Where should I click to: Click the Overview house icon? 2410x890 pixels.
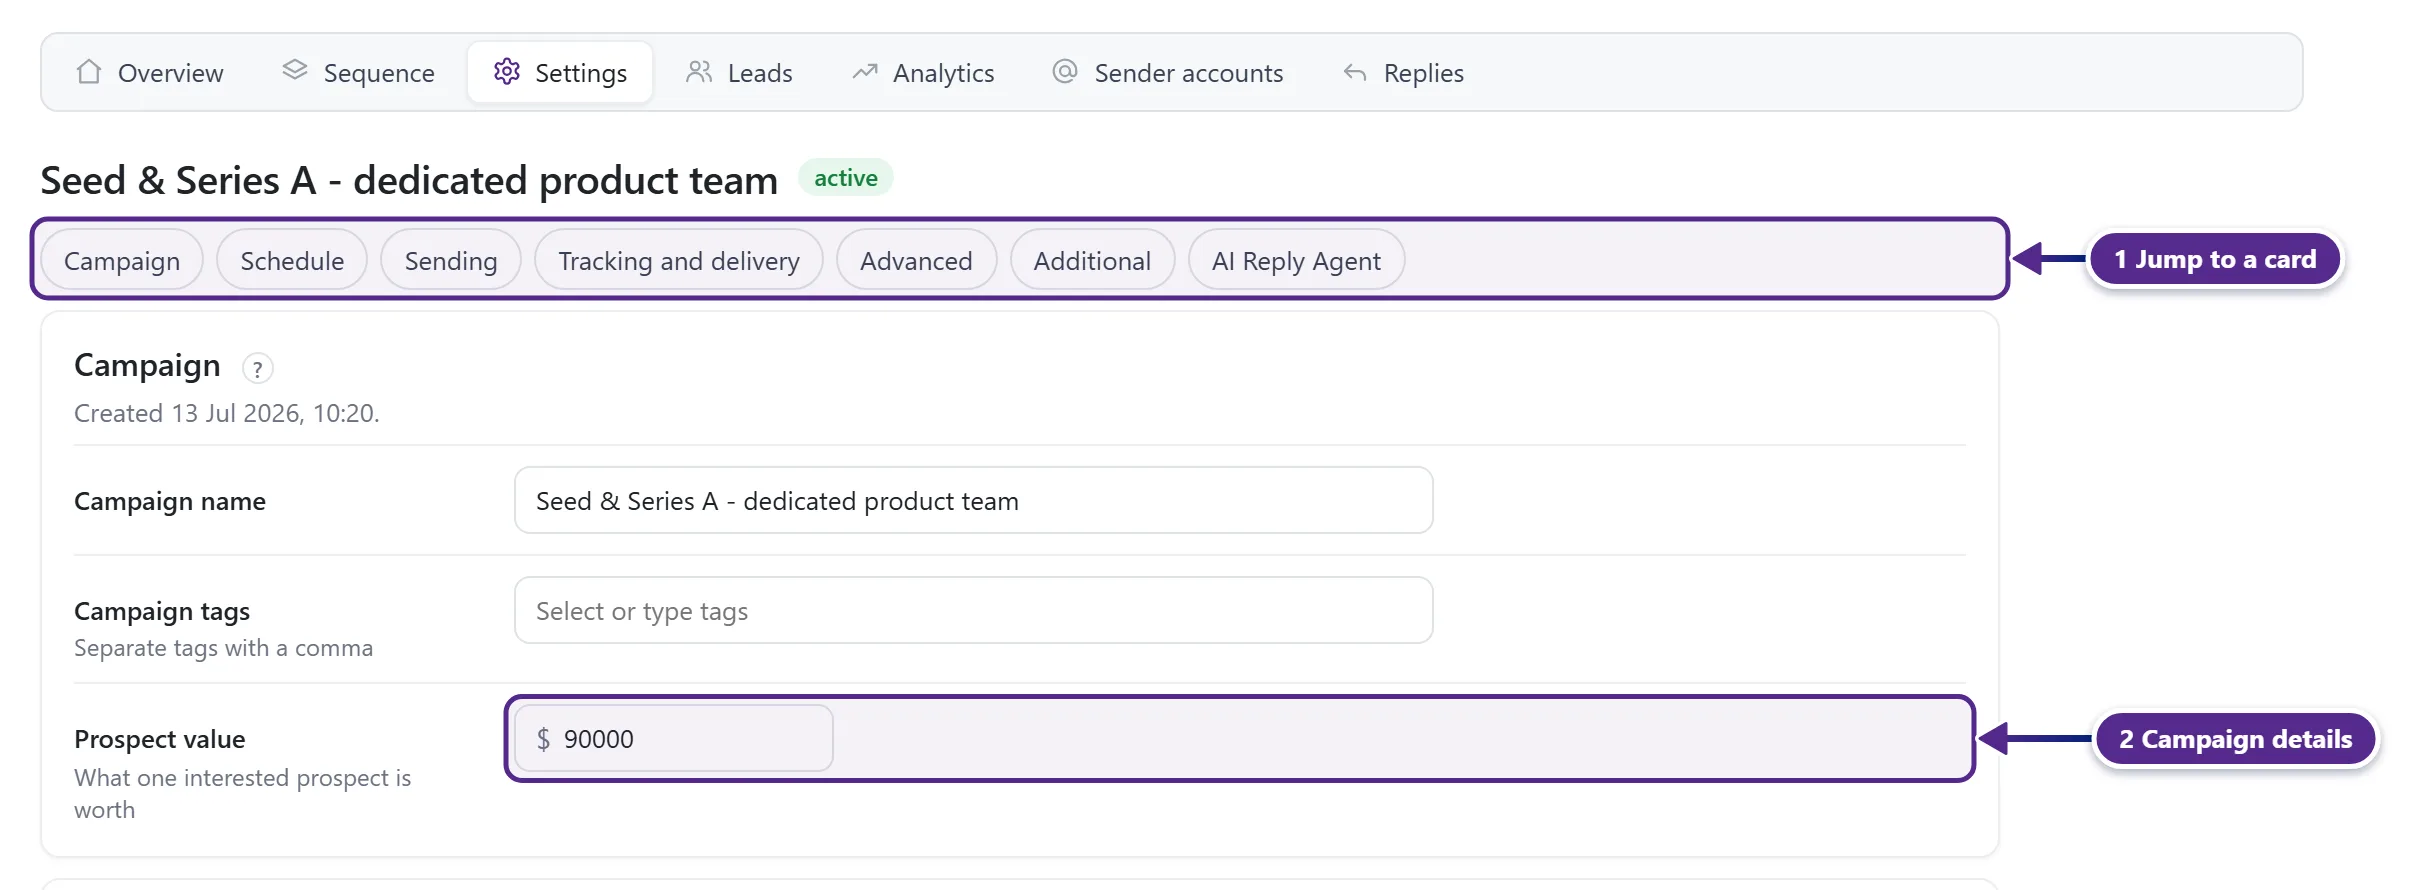pyautogui.click(x=89, y=72)
